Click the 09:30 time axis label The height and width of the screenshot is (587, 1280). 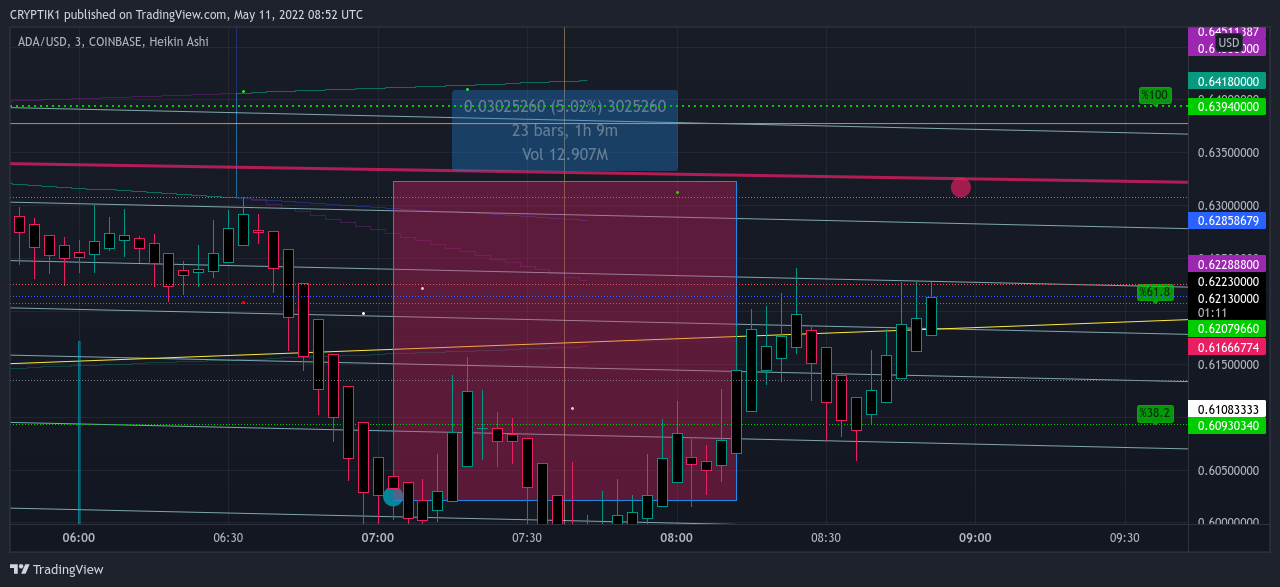coord(1125,537)
